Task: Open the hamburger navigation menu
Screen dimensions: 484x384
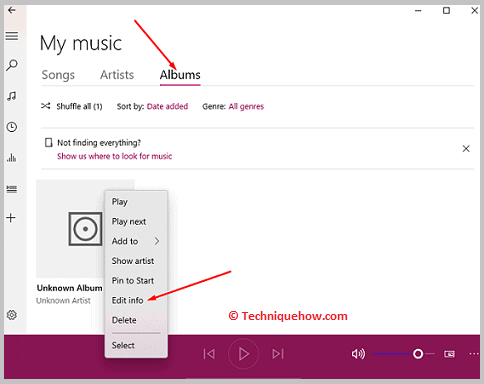Action: point(12,36)
